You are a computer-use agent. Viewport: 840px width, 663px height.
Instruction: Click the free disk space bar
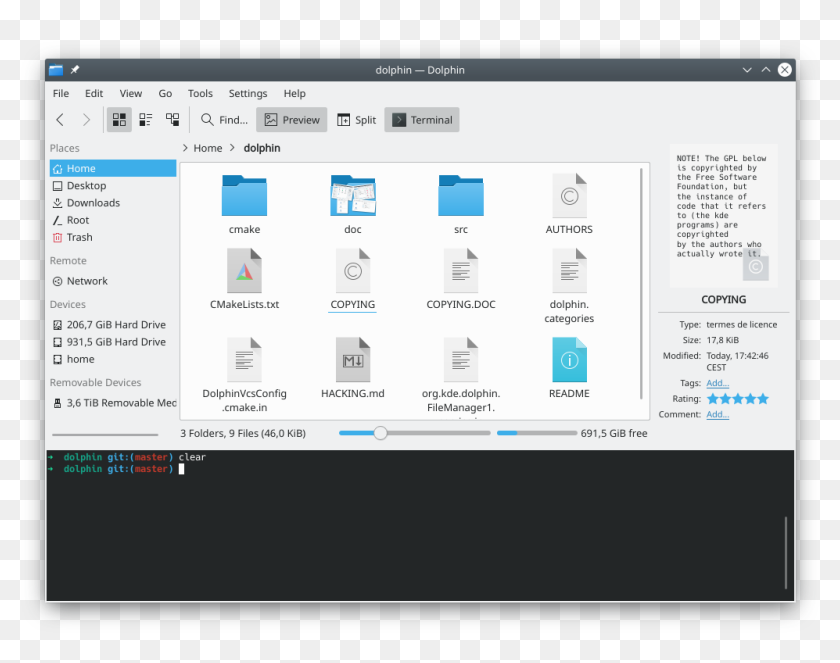click(537, 433)
